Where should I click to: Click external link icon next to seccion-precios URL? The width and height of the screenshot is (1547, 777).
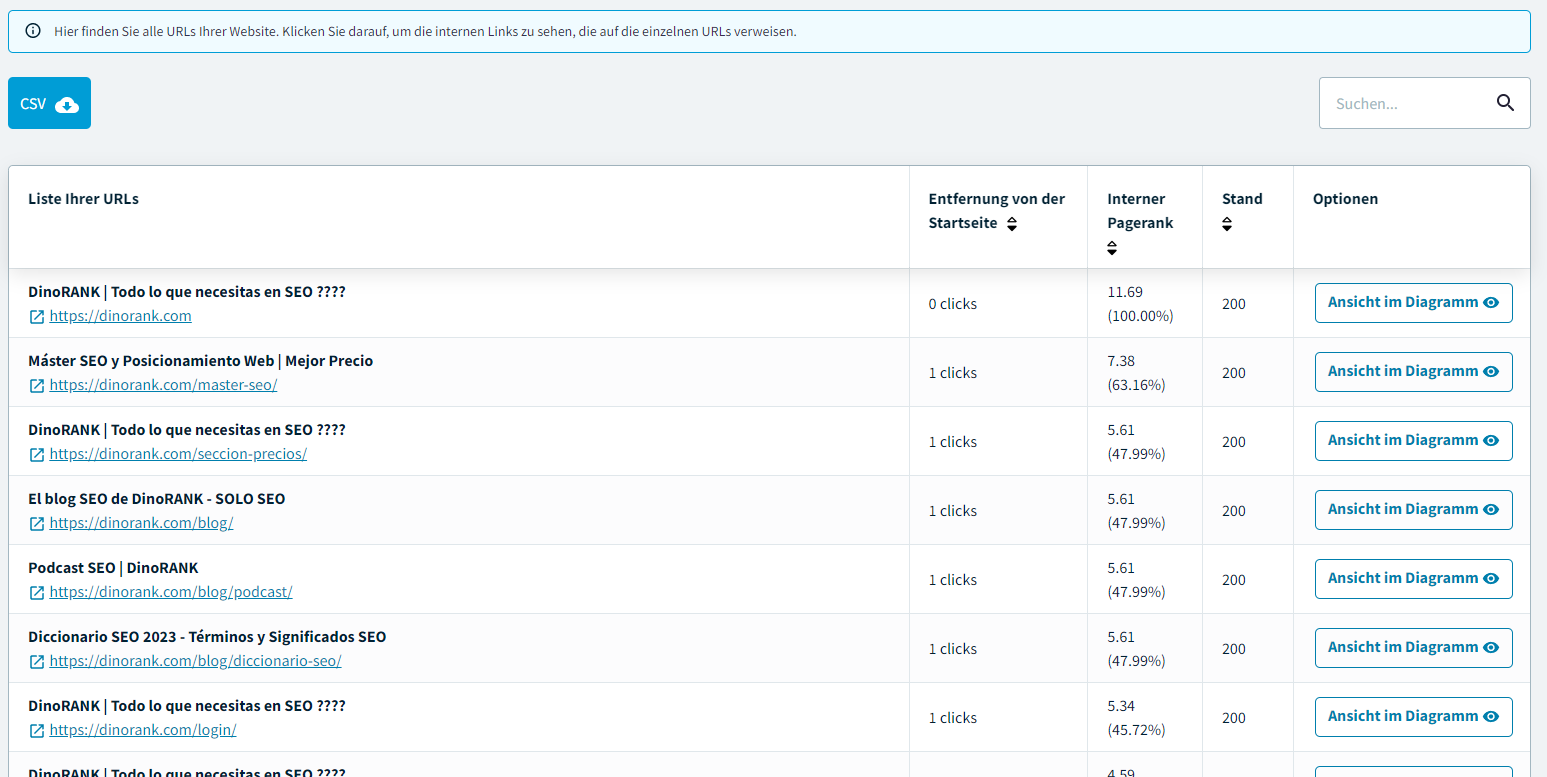click(37, 455)
